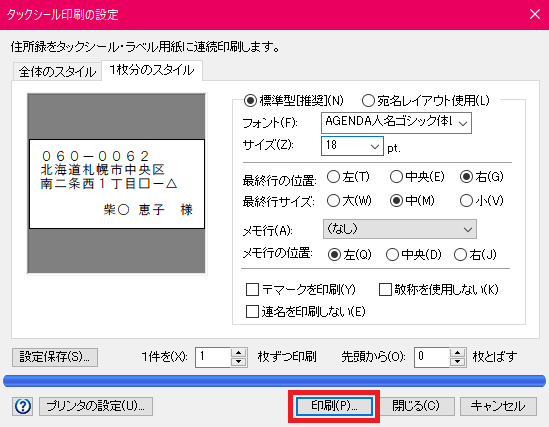
Task: Select the 1枚分のスタイル tab
Action: pos(152,70)
